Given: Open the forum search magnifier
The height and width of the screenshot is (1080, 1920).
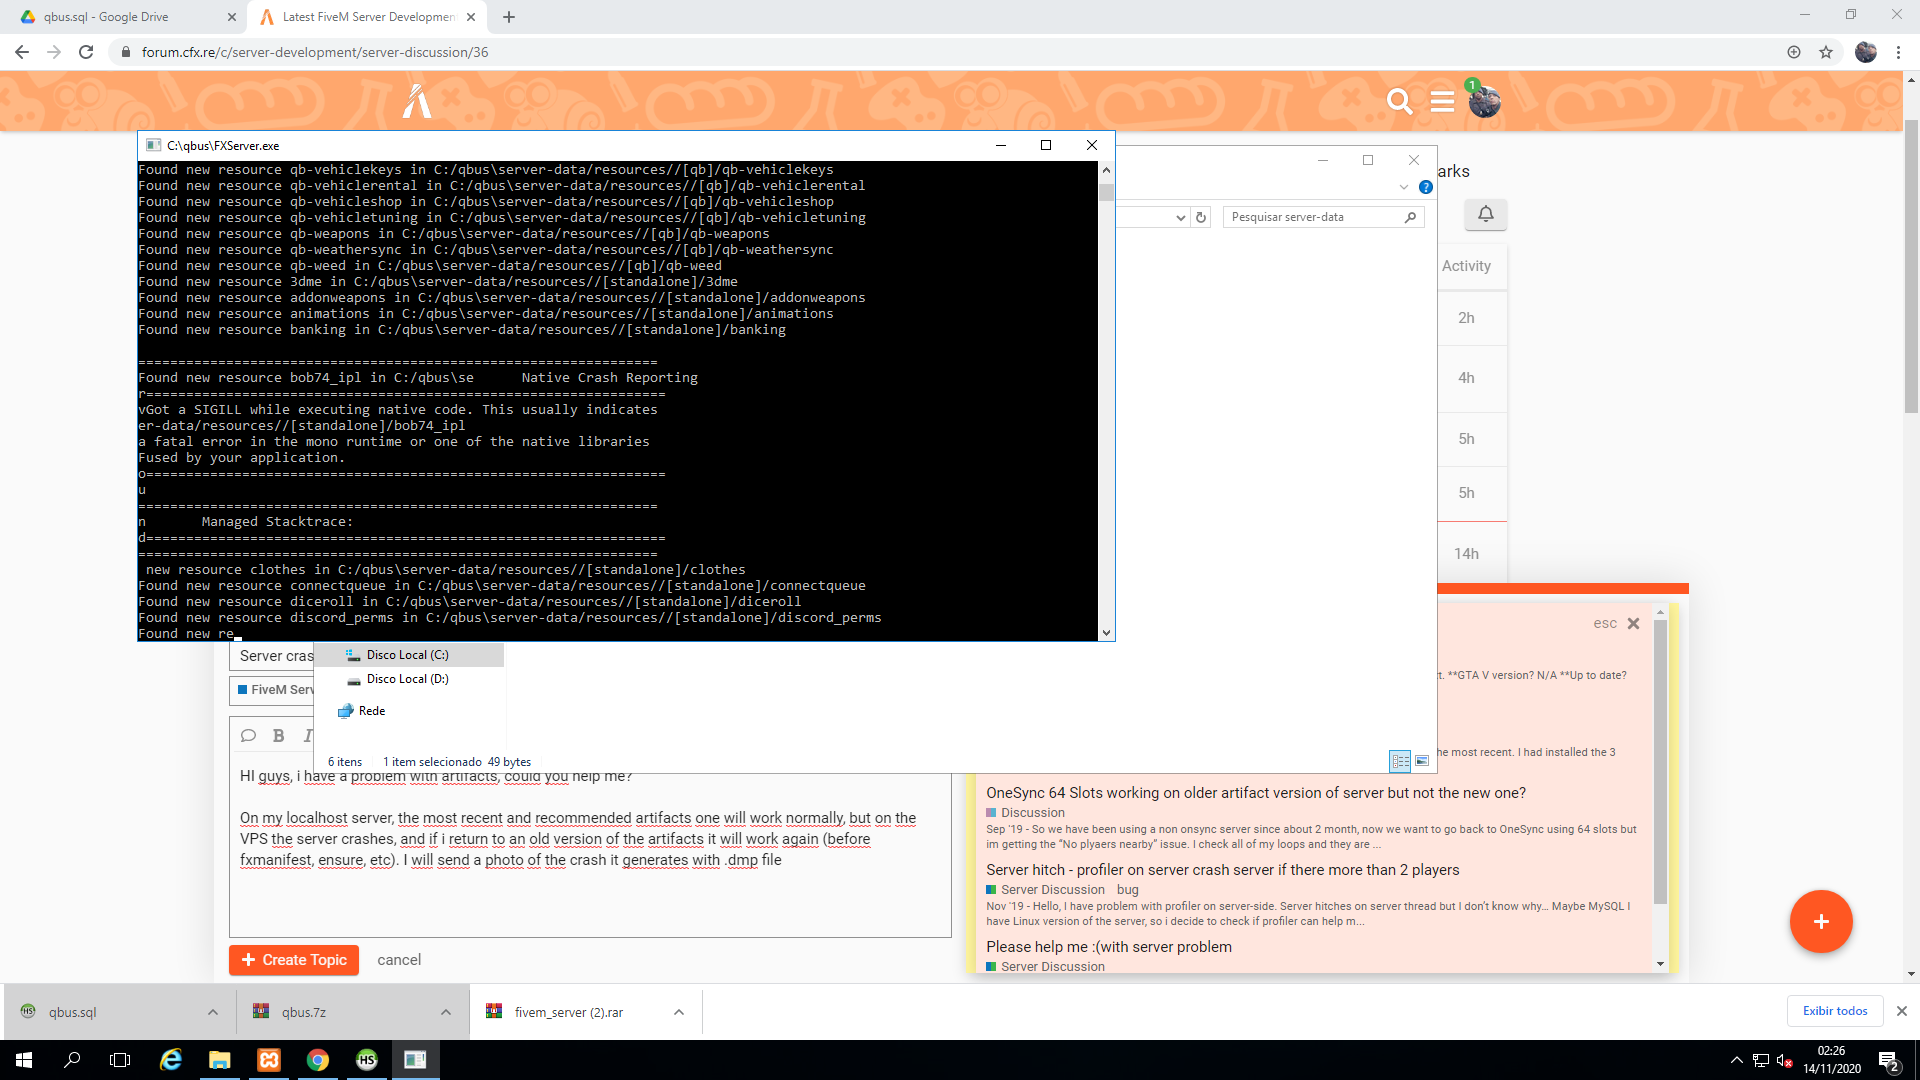Looking at the screenshot, I should coord(1399,101).
